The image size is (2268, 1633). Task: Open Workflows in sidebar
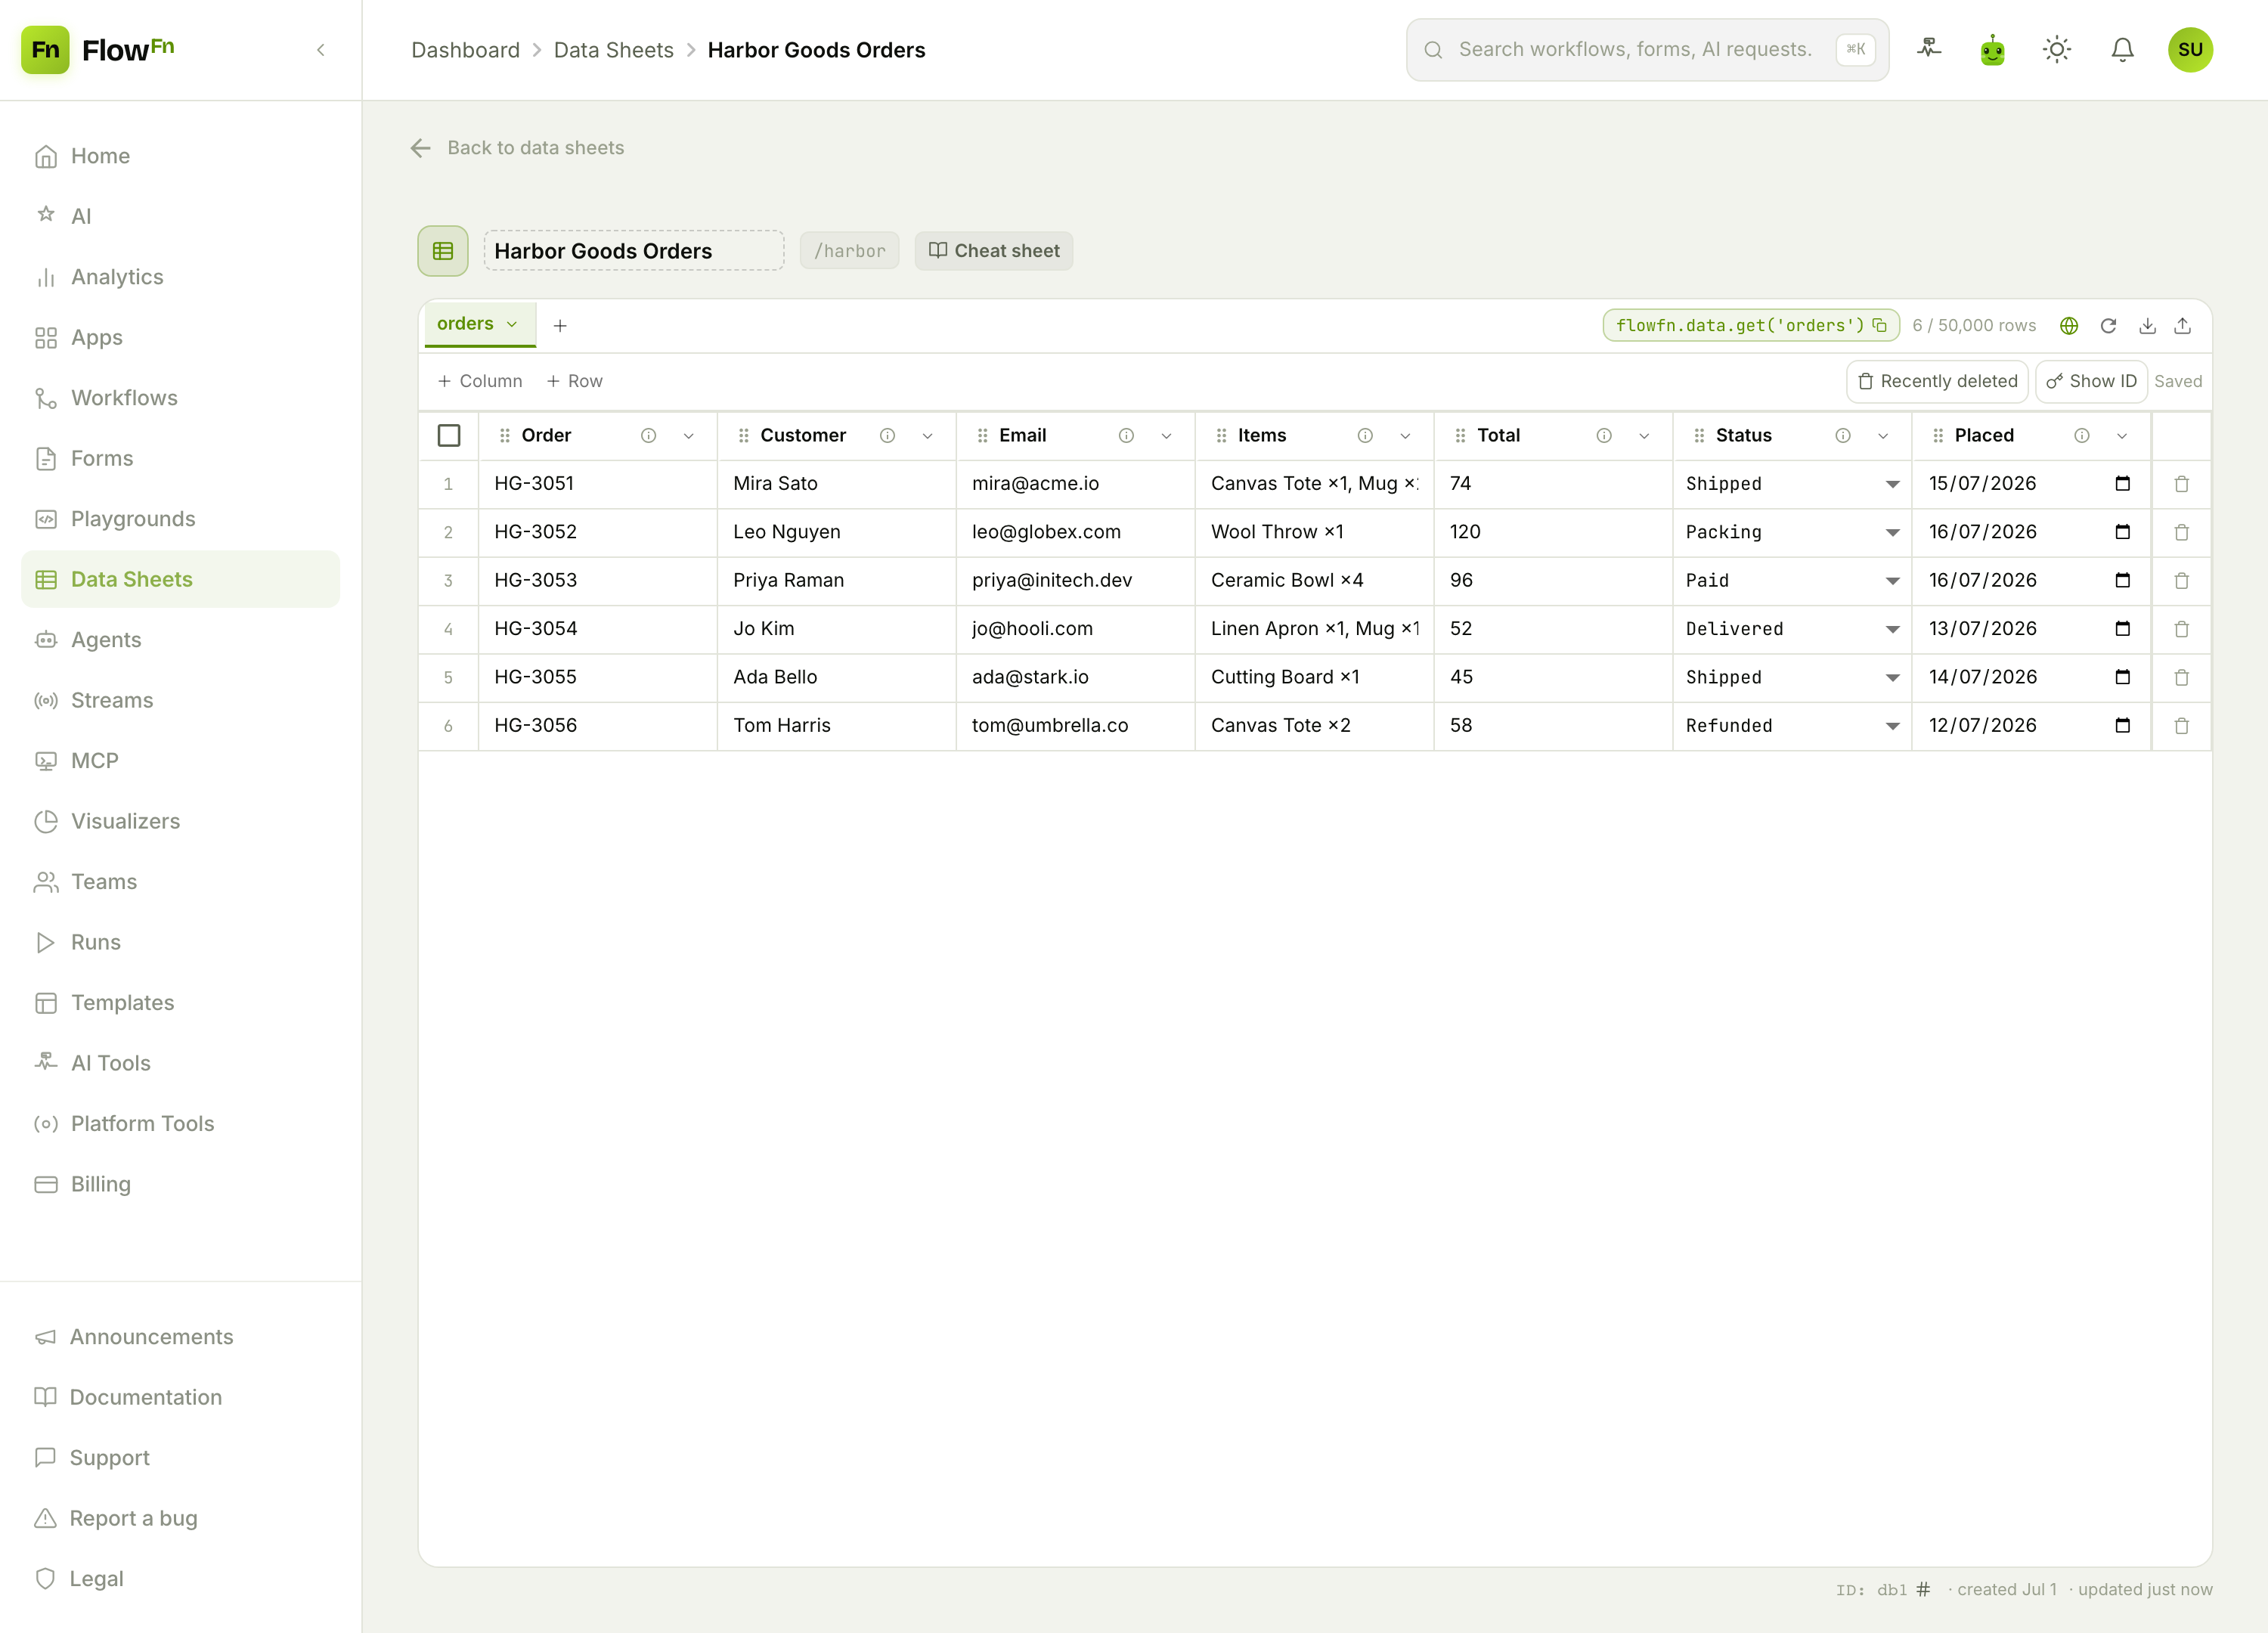tap(180, 398)
